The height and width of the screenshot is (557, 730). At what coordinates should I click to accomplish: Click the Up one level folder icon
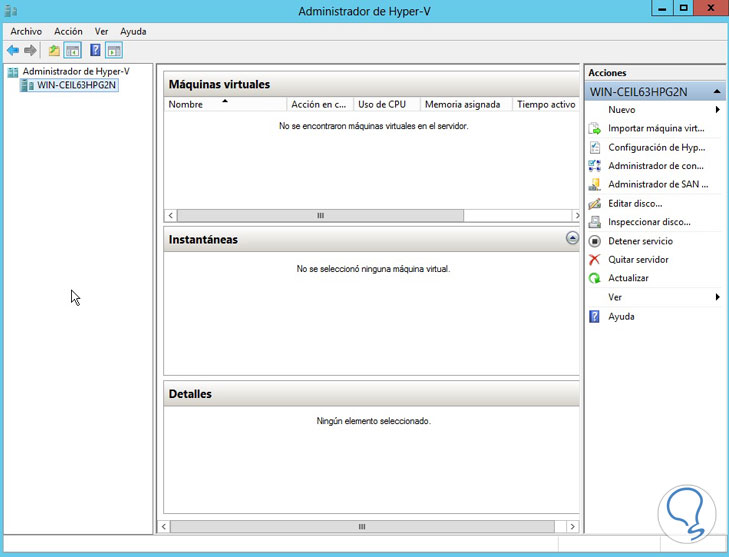pyautogui.click(x=54, y=50)
